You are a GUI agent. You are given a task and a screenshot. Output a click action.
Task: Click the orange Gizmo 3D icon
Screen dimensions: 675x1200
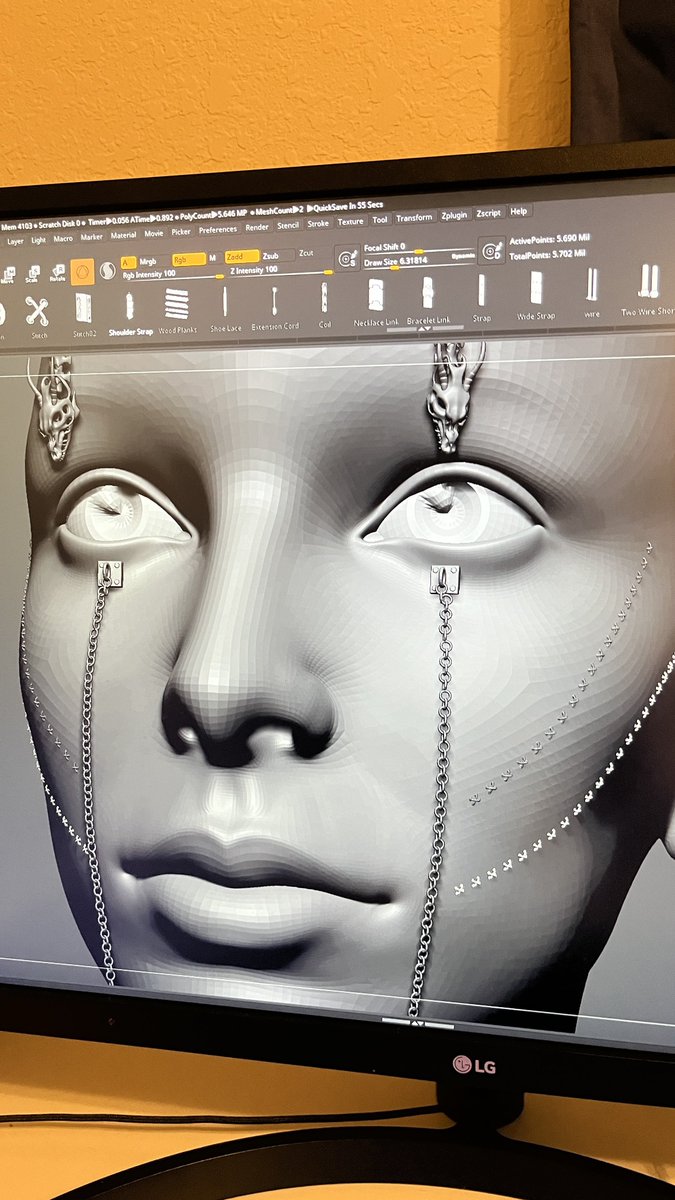(83, 271)
